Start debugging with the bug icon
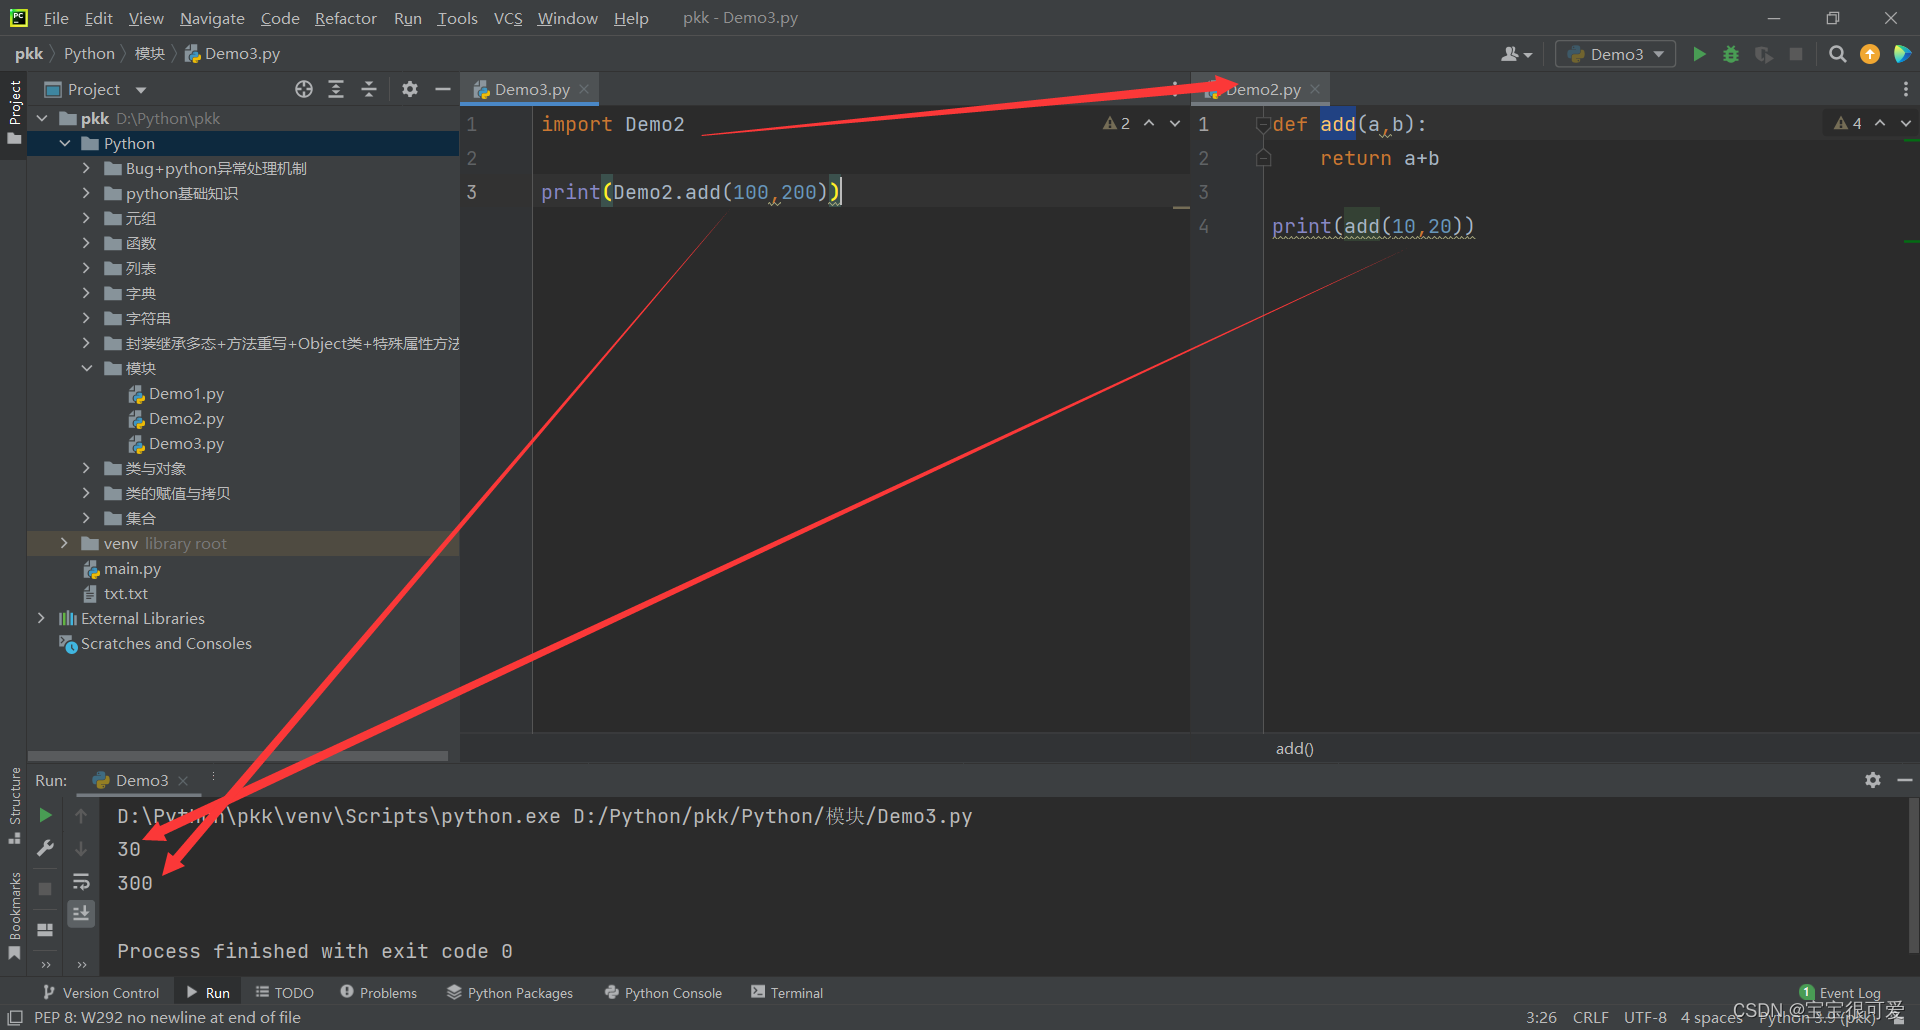The height and width of the screenshot is (1030, 1920). point(1731,54)
